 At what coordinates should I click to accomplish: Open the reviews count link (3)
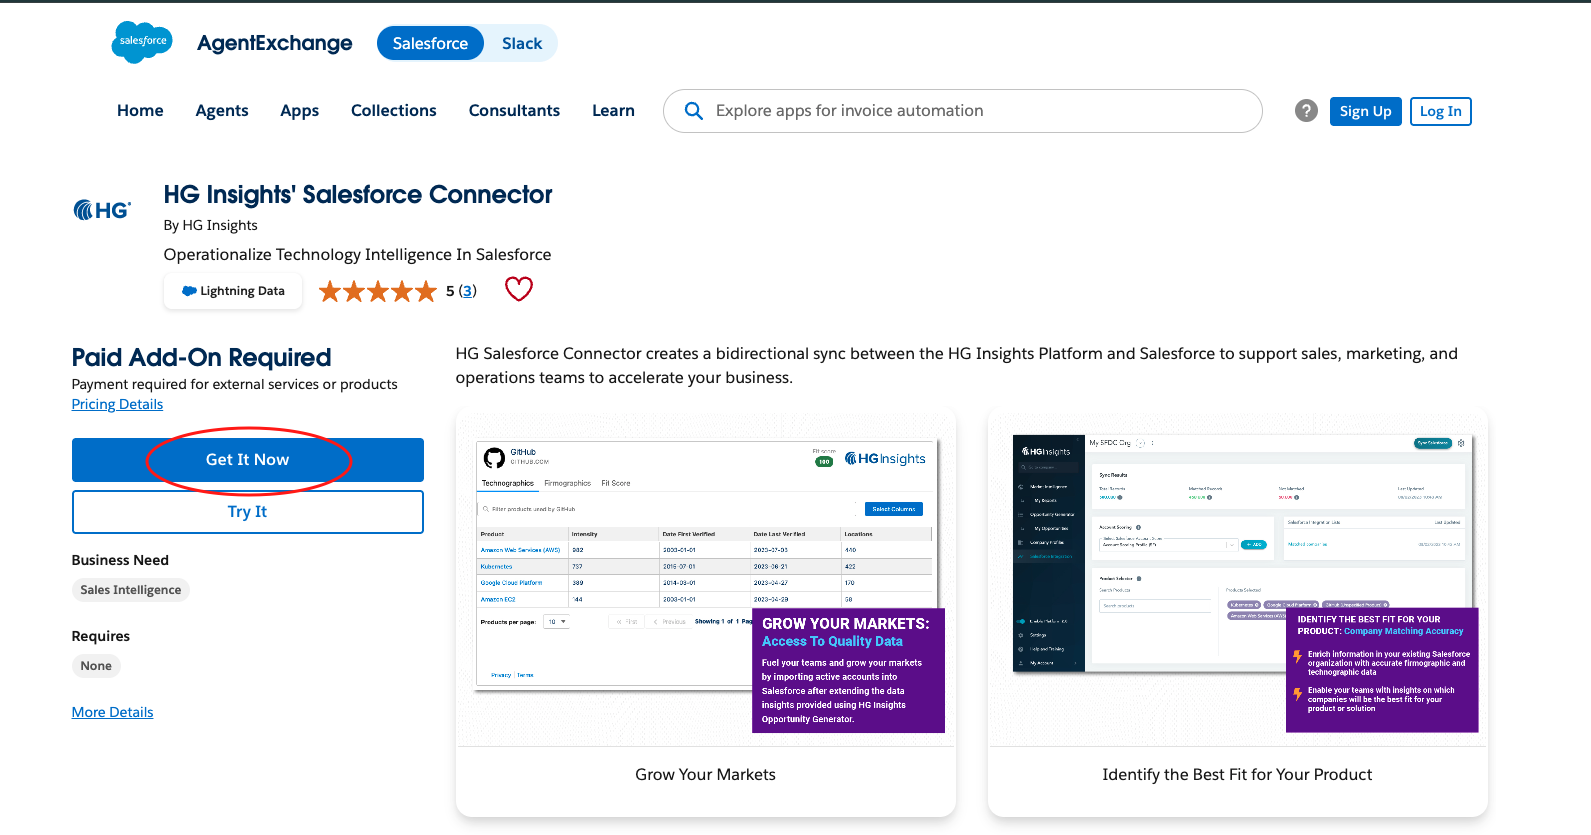coord(467,291)
